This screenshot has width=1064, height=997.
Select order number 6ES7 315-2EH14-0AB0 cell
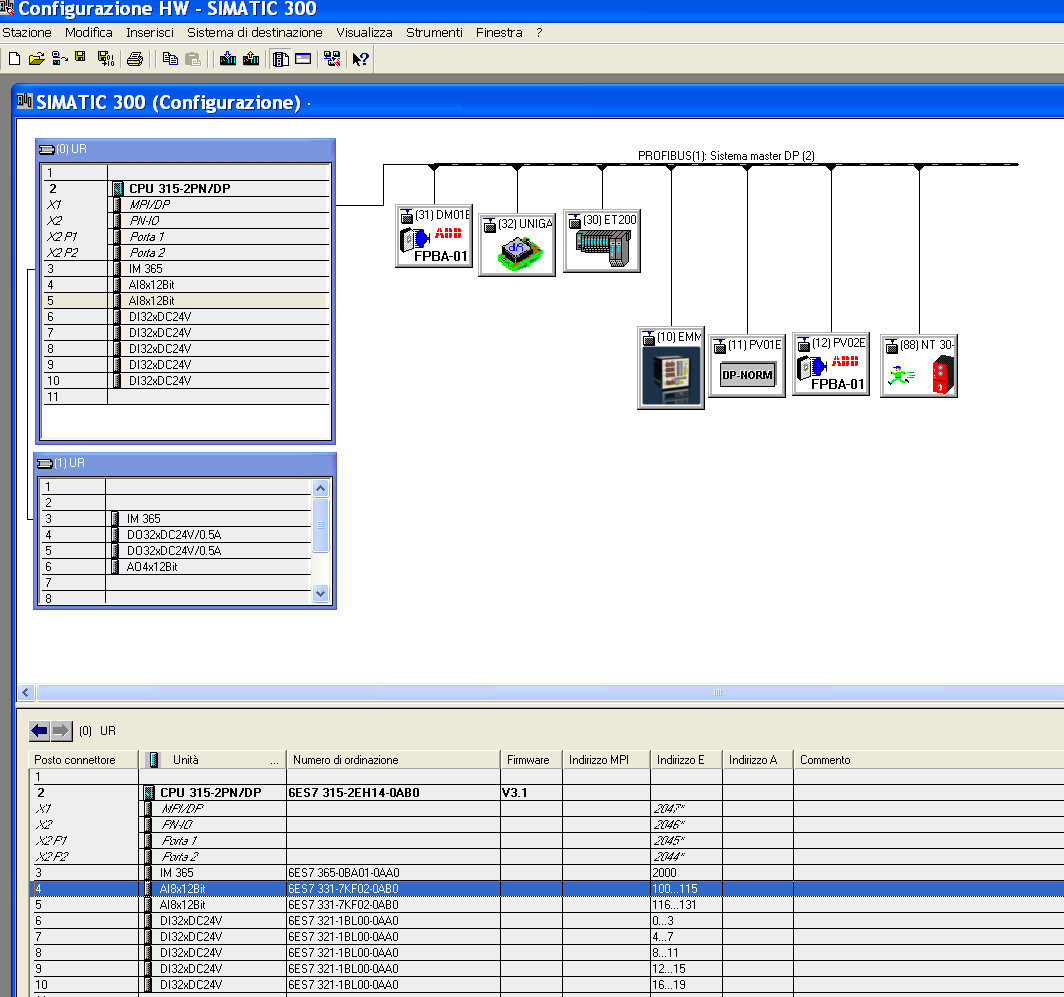click(x=394, y=793)
